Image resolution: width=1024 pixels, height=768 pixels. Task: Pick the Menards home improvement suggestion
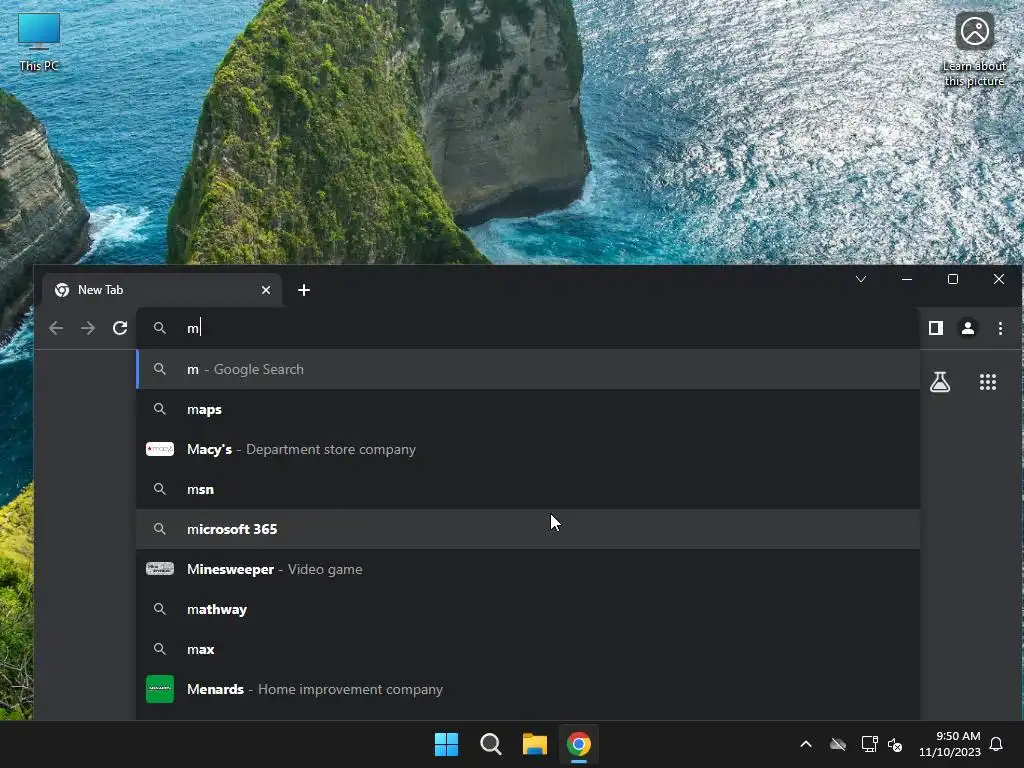528,689
